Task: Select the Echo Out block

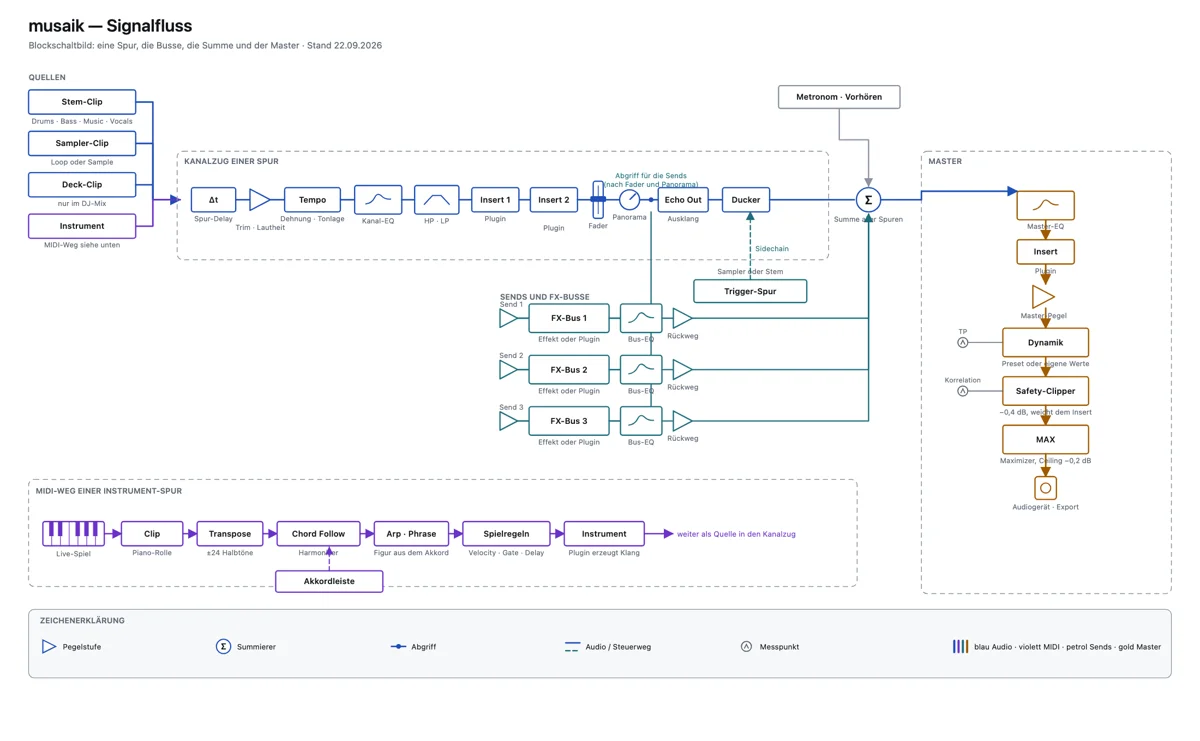Action: pos(683,200)
